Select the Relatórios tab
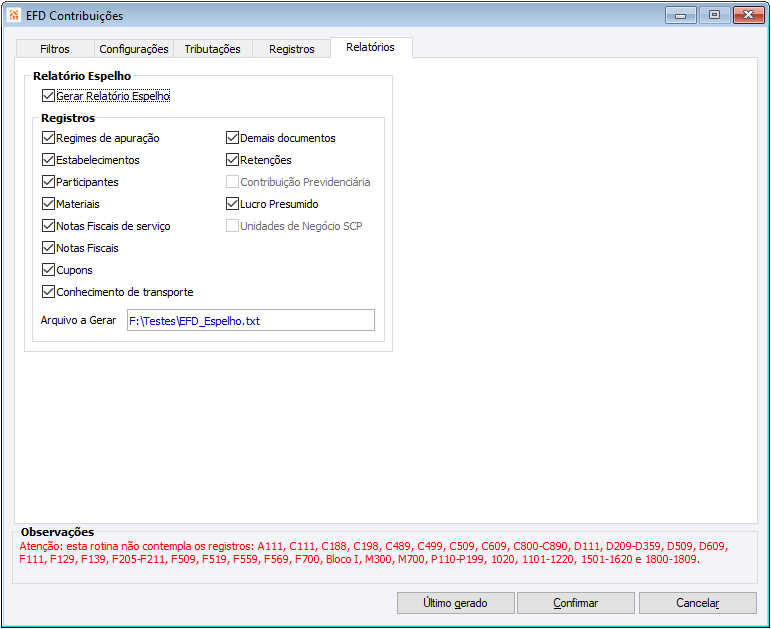The image size is (771, 629). pyautogui.click(x=371, y=47)
